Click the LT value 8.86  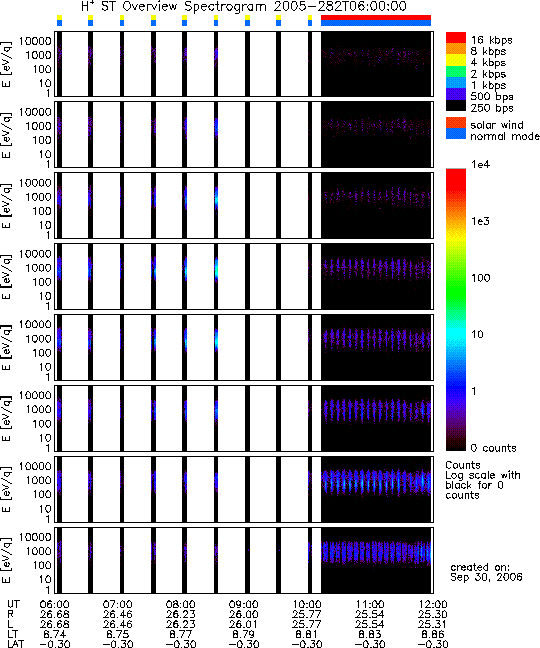tap(433, 634)
